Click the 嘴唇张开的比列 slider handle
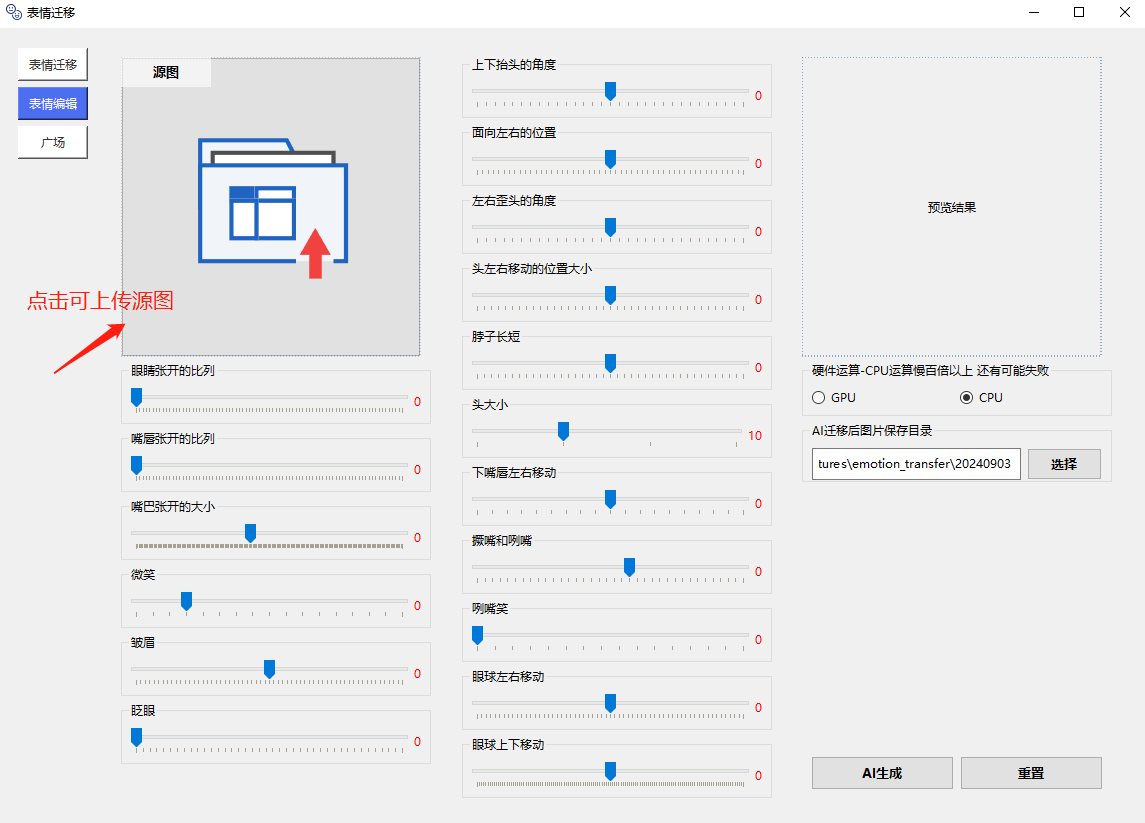The height and width of the screenshot is (823, 1145). coord(137,465)
